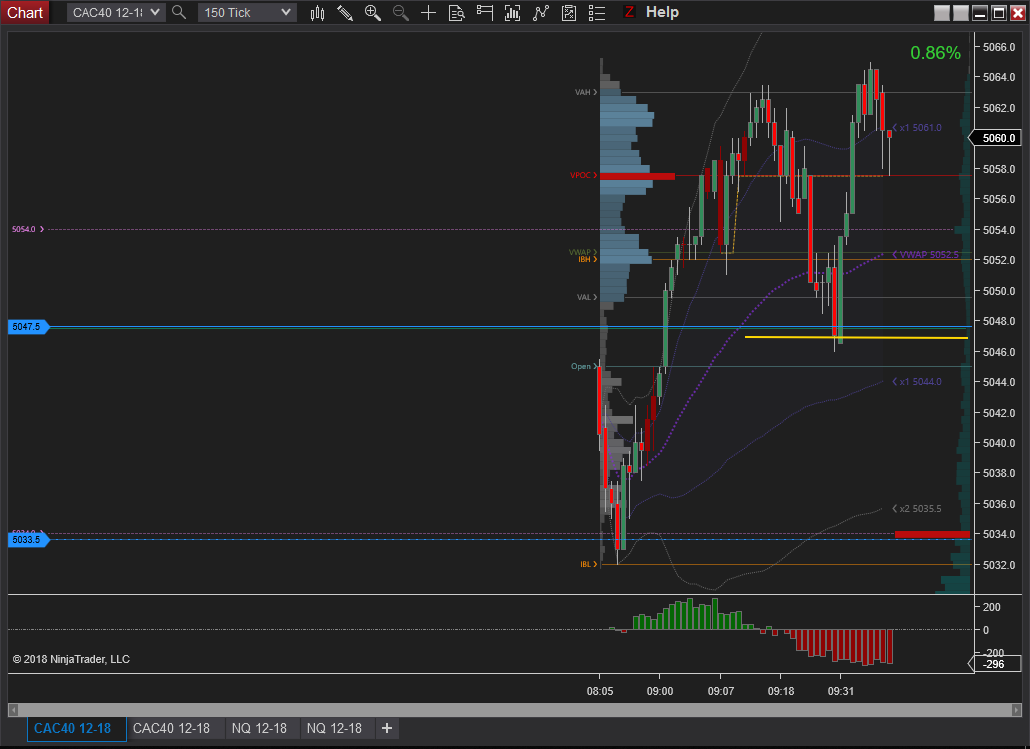Click the 09:00 time axis label
The height and width of the screenshot is (749, 1030).
[x=660, y=691]
